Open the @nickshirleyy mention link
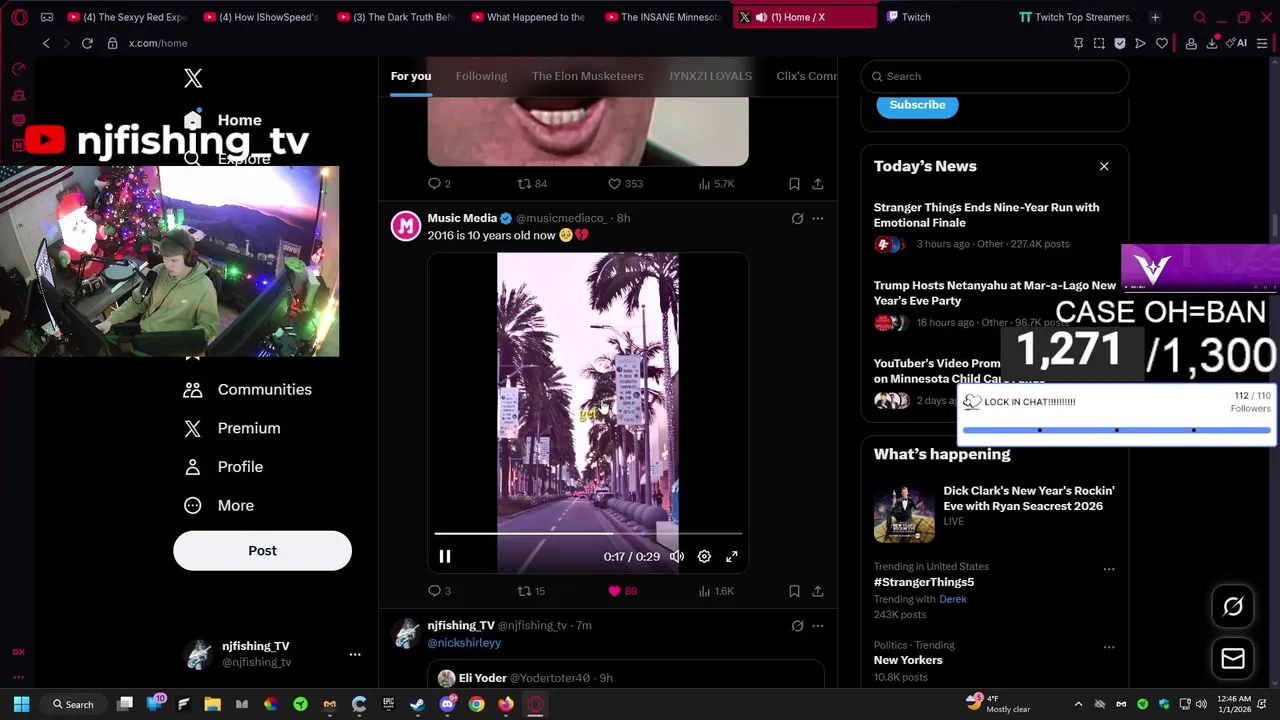The image size is (1280, 720). [464, 643]
